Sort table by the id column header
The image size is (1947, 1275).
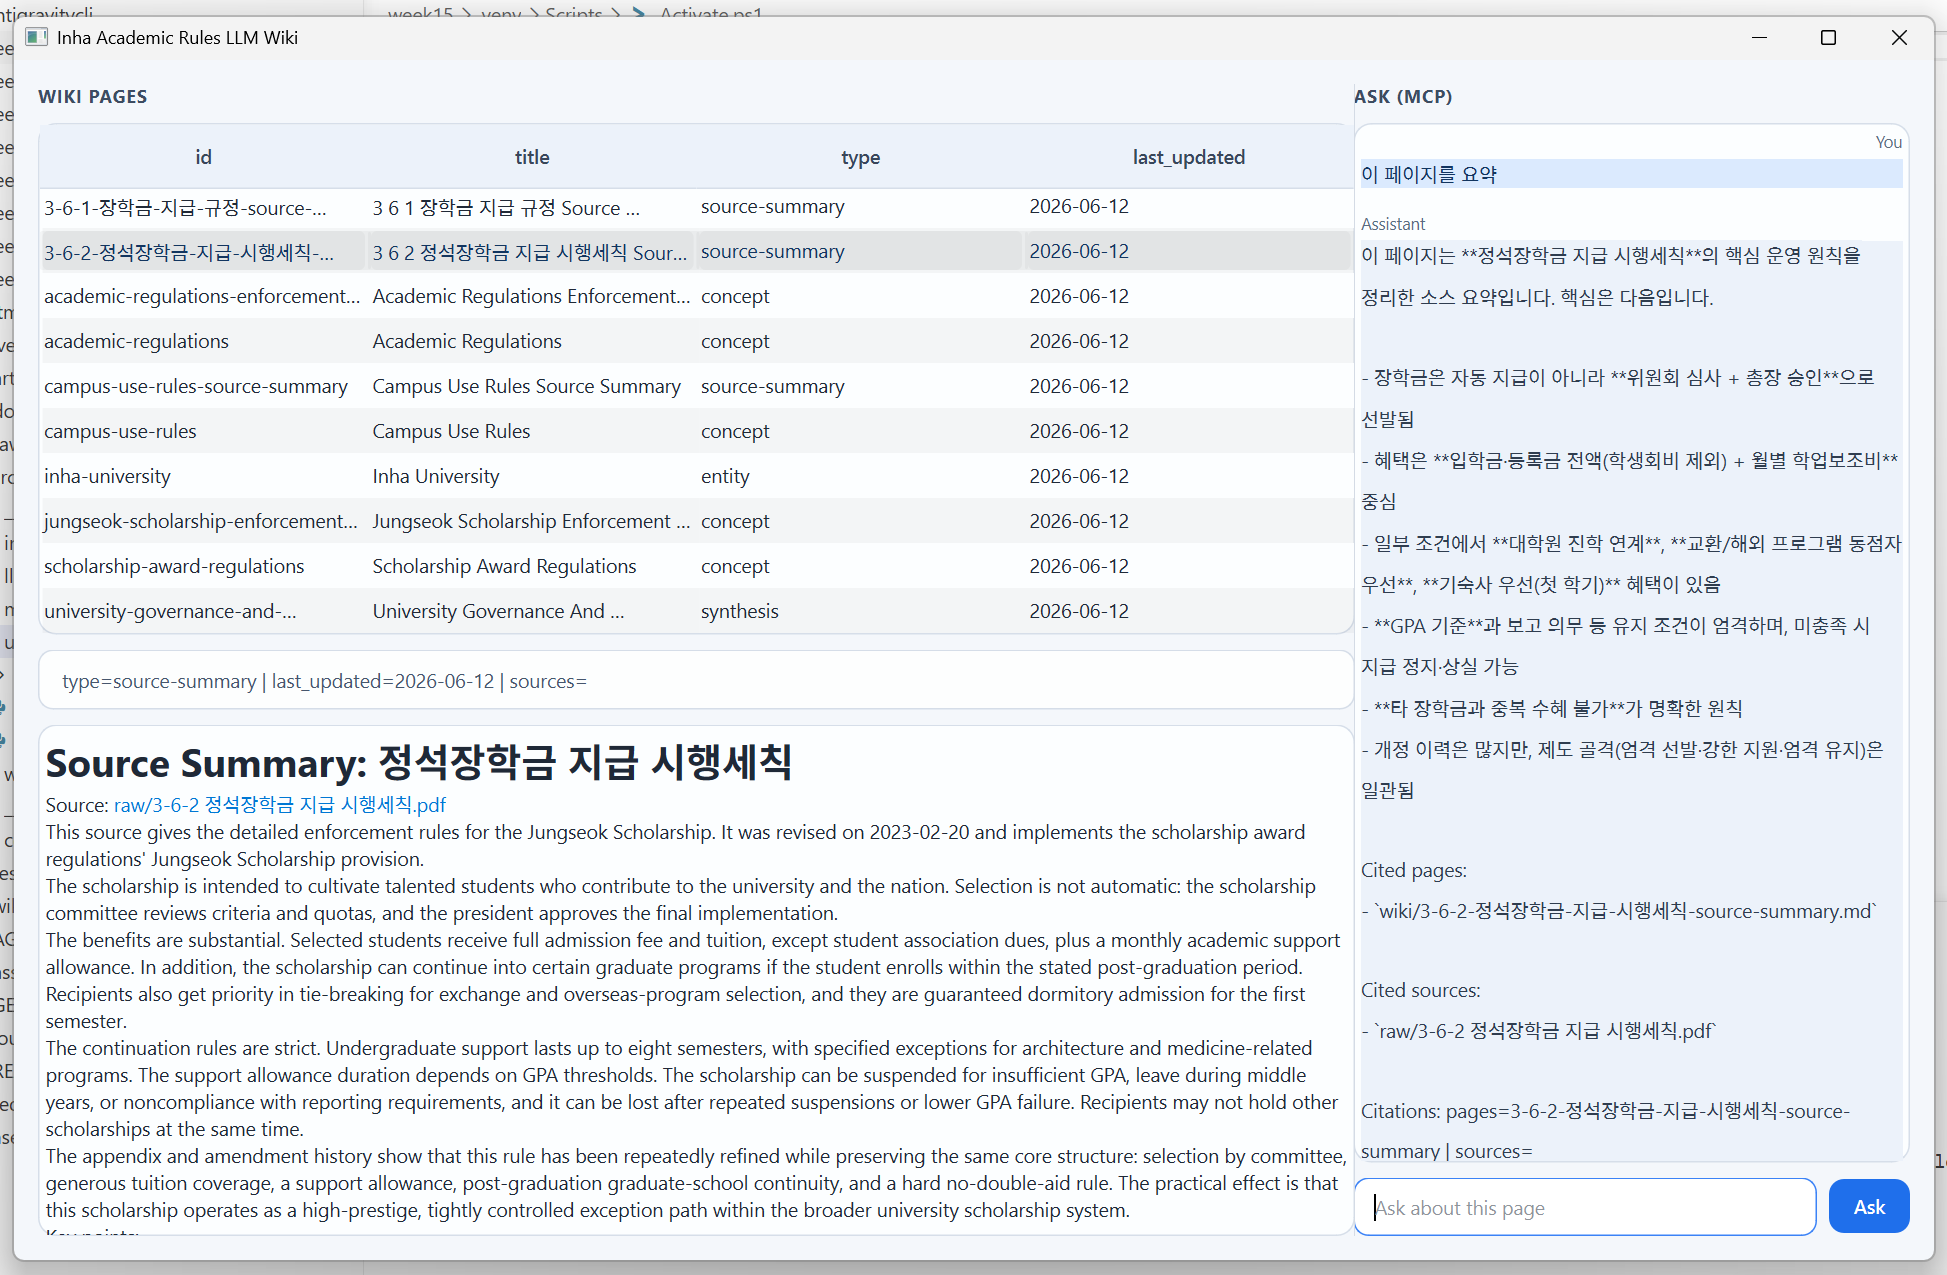203,157
